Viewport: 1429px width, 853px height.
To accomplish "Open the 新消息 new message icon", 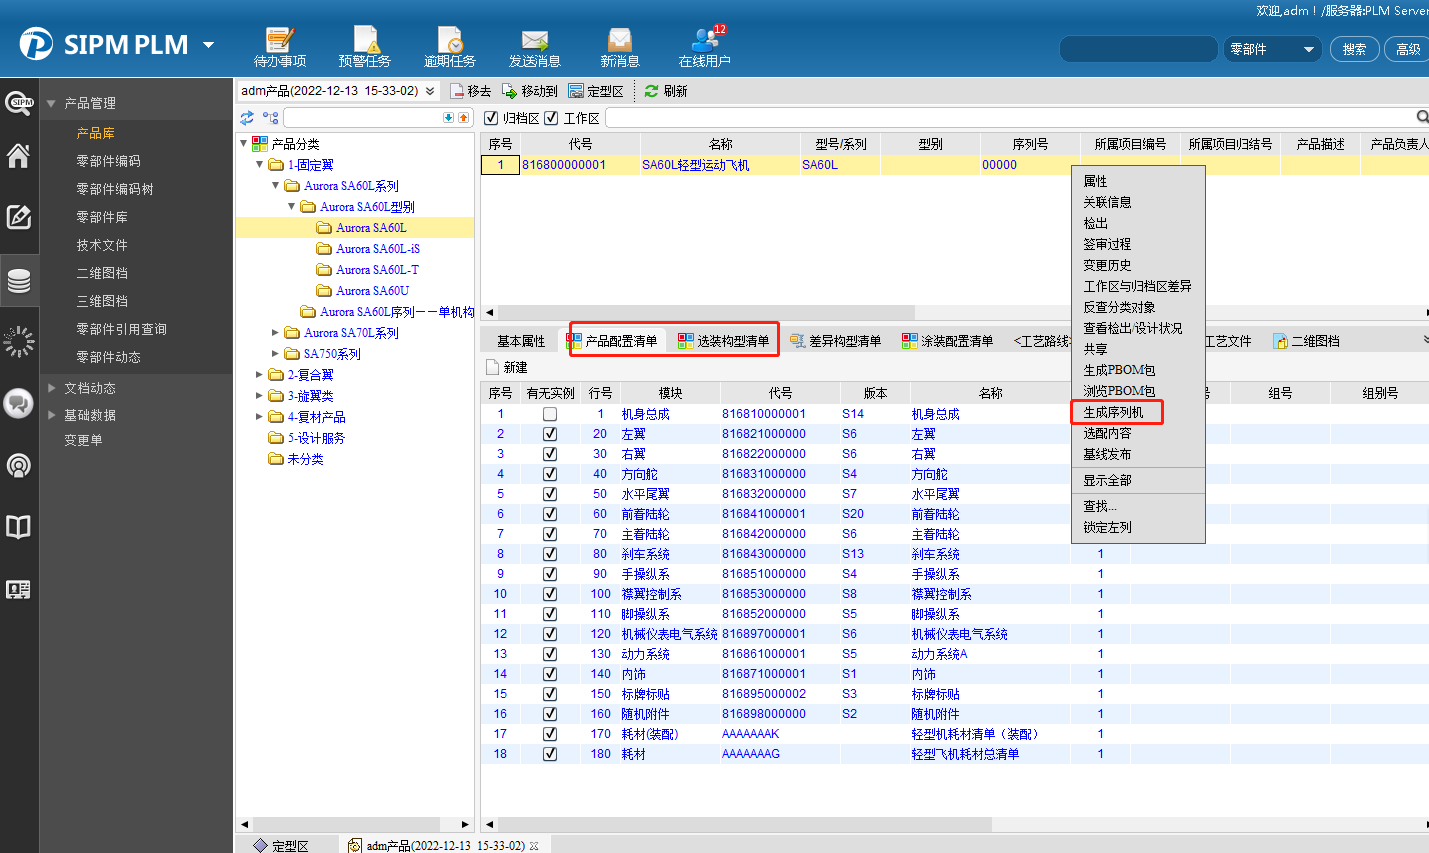I will pyautogui.click(x=619, y=40).
